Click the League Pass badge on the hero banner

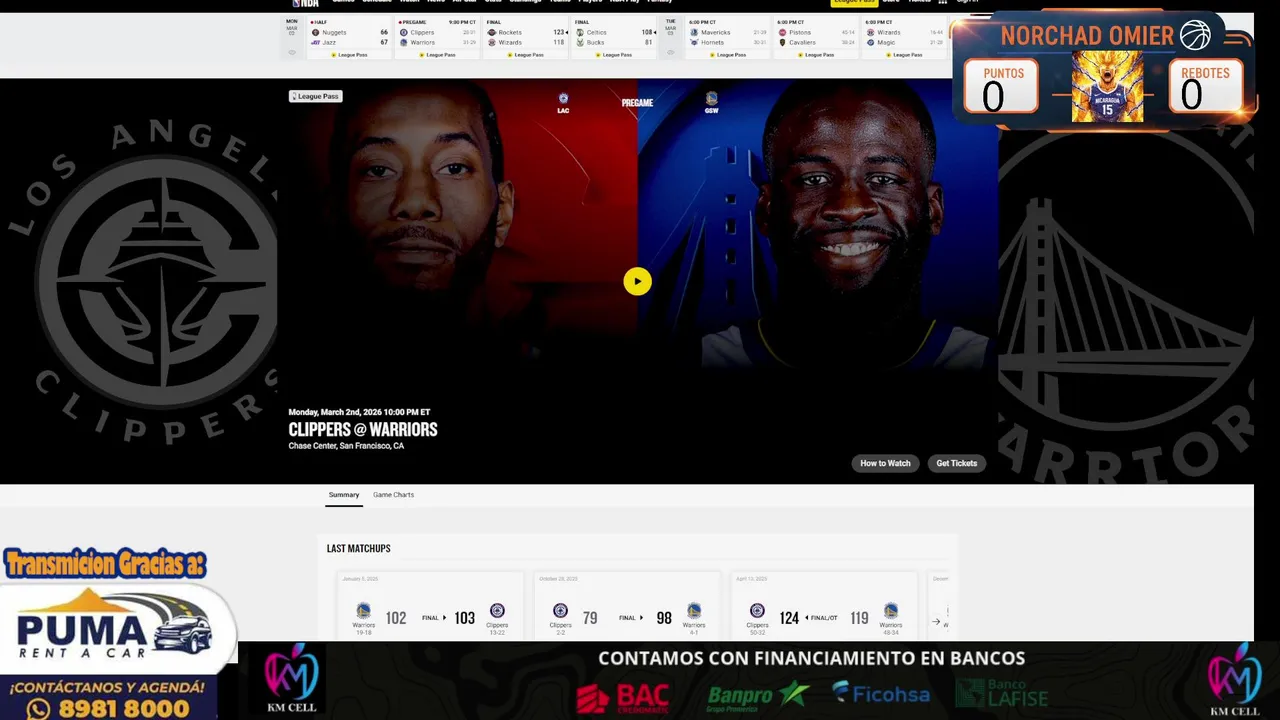tap(315, 96)
